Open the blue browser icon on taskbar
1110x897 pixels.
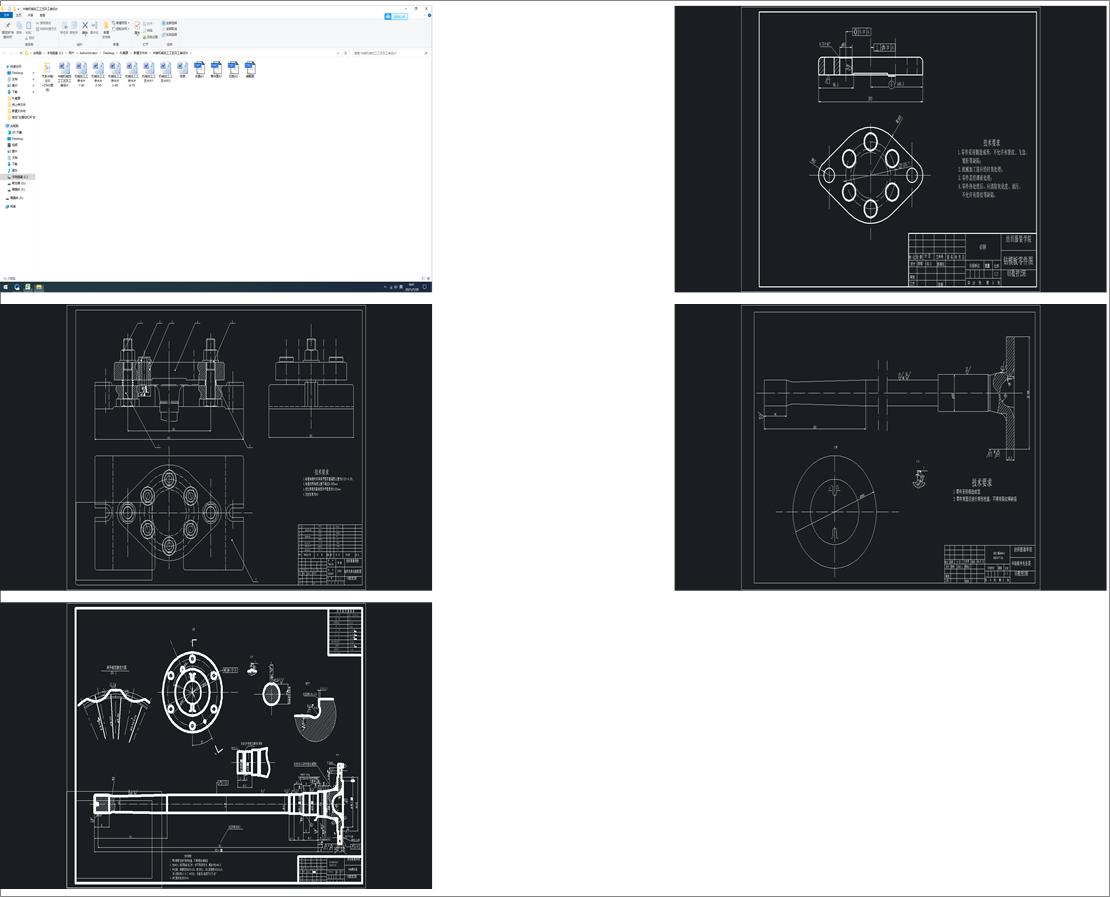(x=17, y=287)
